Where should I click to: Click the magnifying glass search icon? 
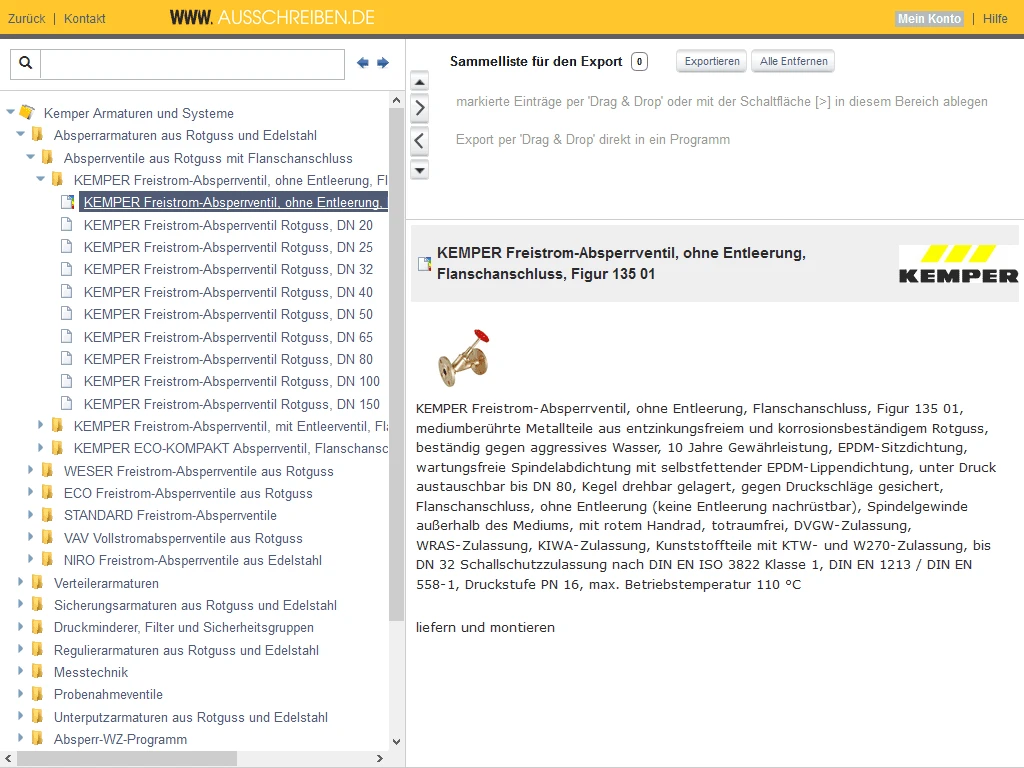coord(25,63)
